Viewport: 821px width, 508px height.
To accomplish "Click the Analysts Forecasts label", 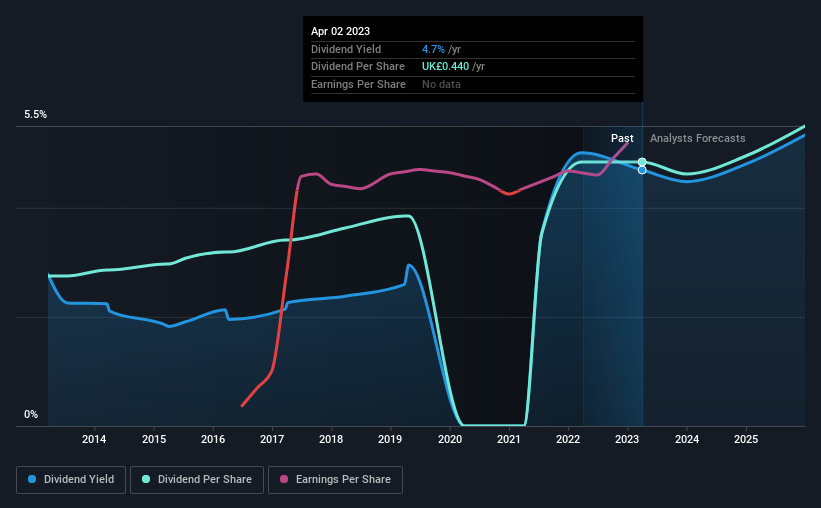I will point(697,138).
